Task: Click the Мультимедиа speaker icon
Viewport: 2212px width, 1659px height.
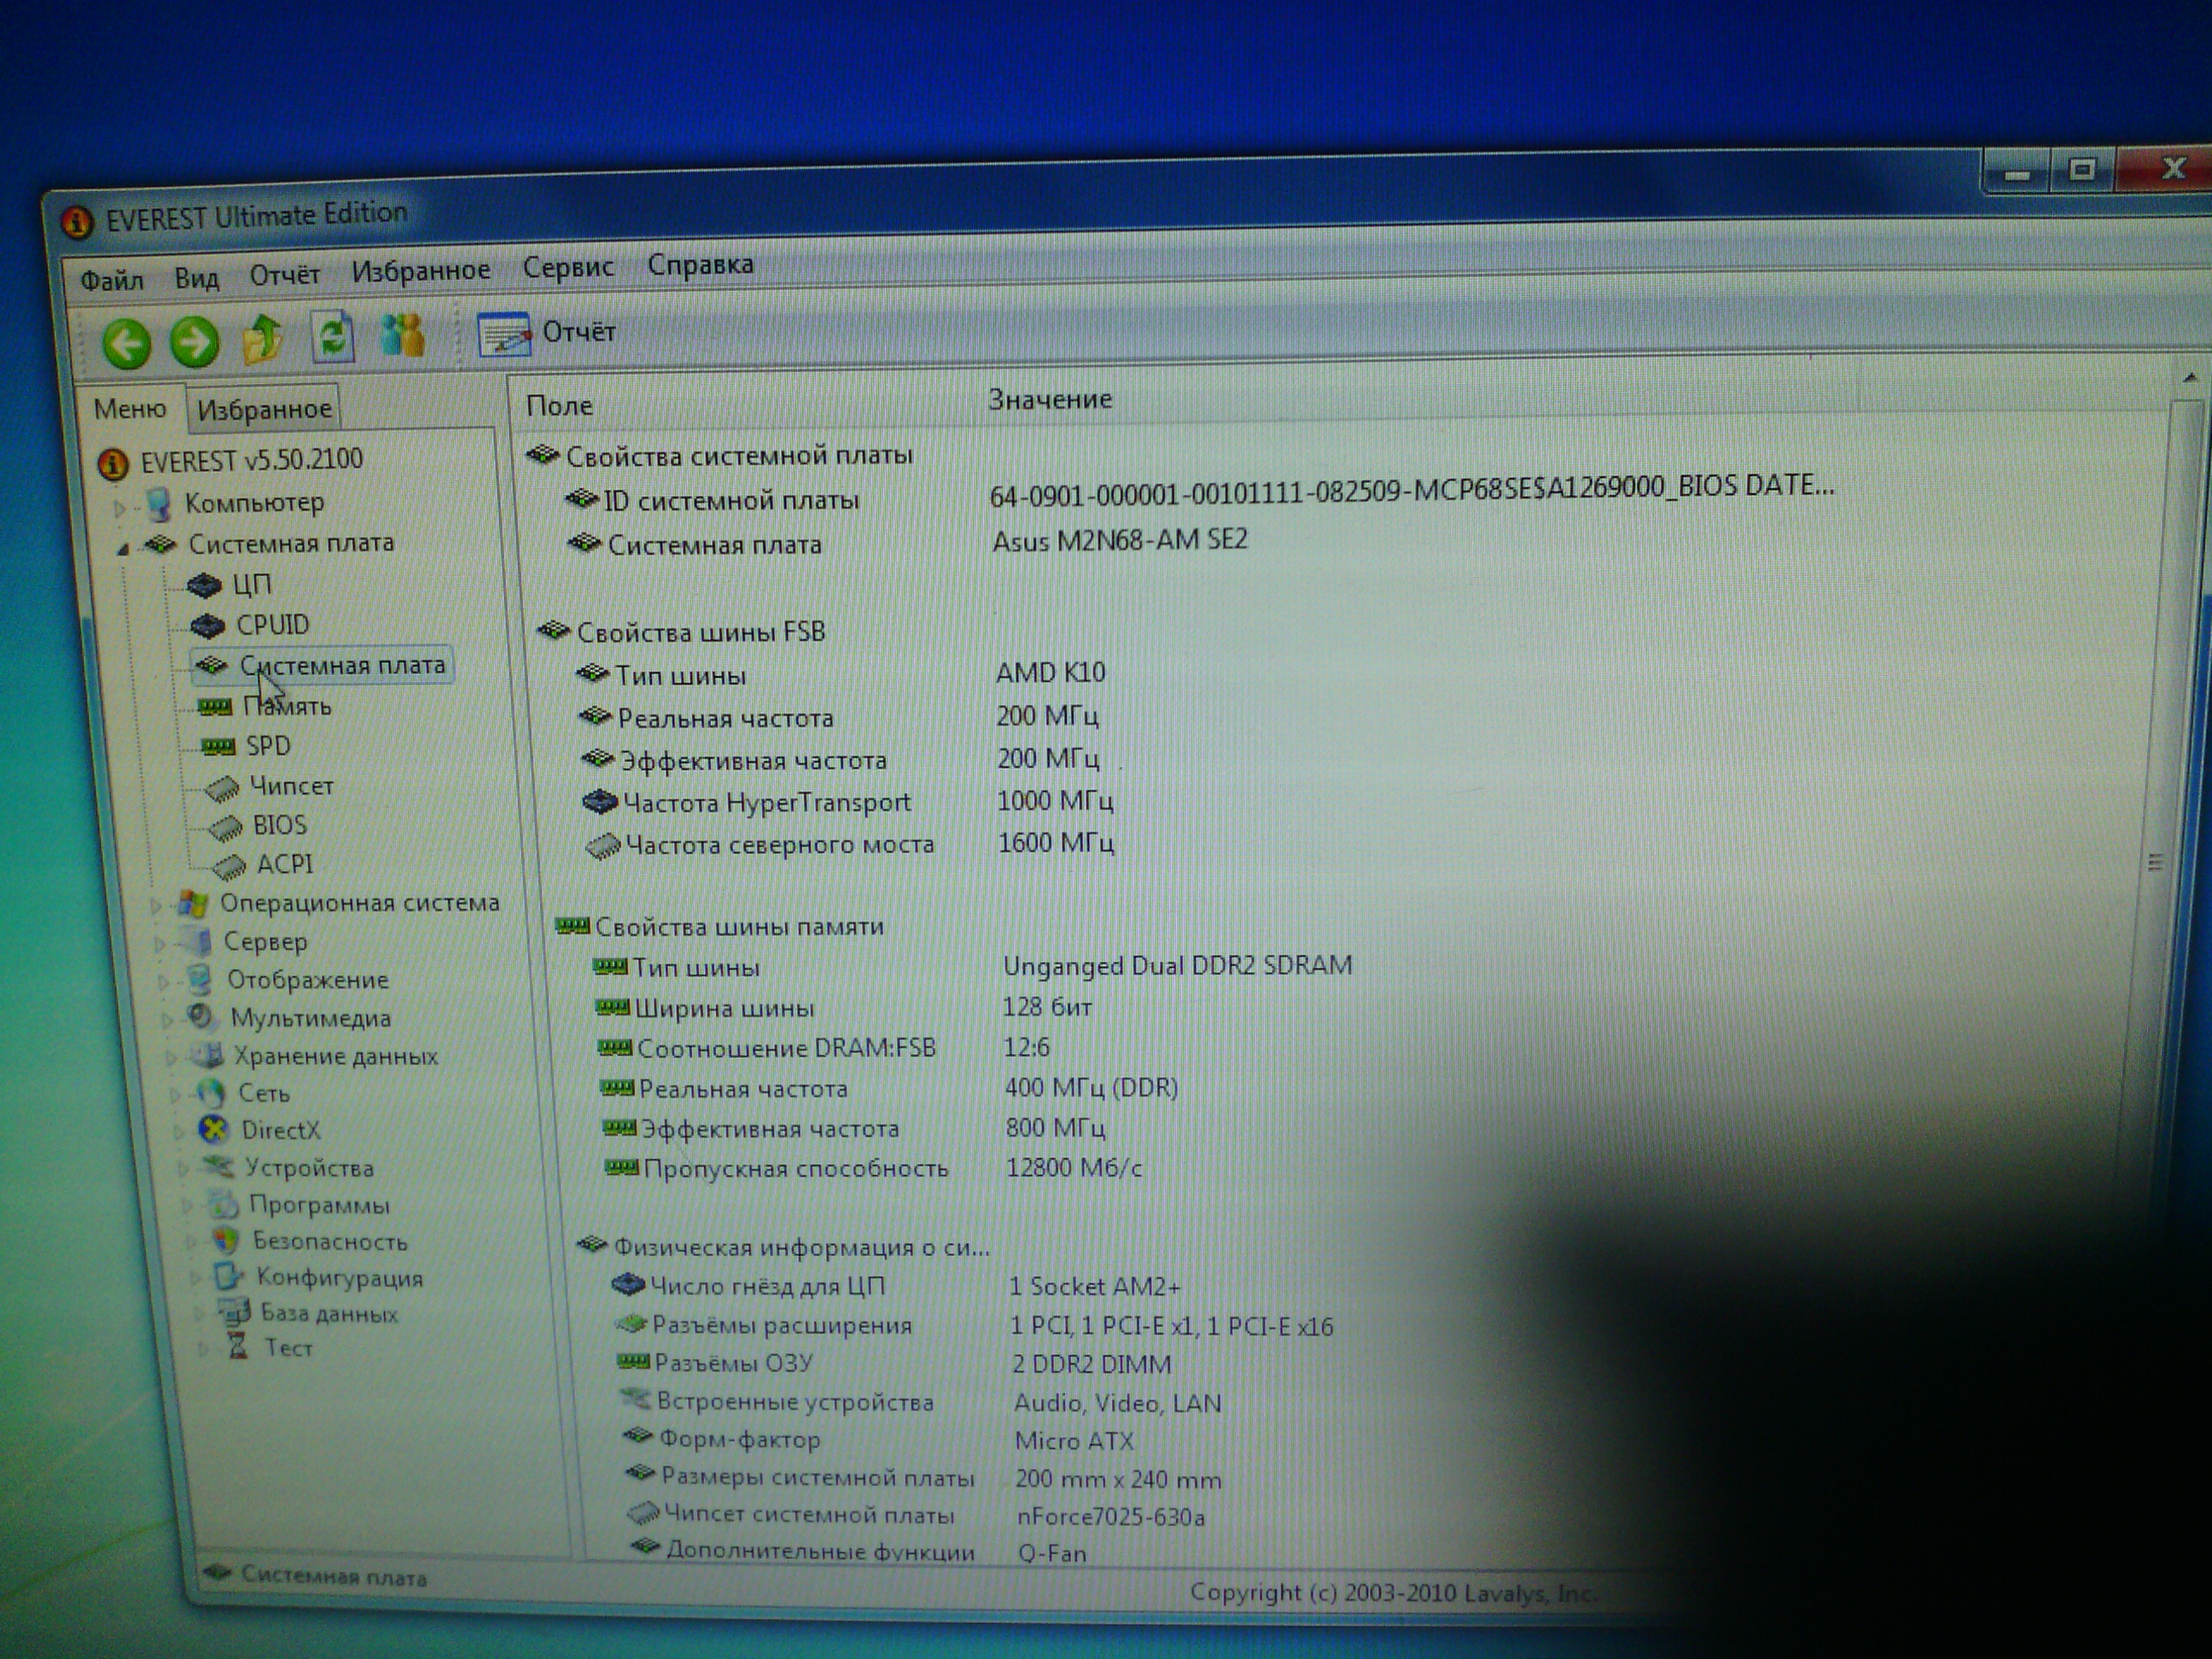Action: (203, 1018)
